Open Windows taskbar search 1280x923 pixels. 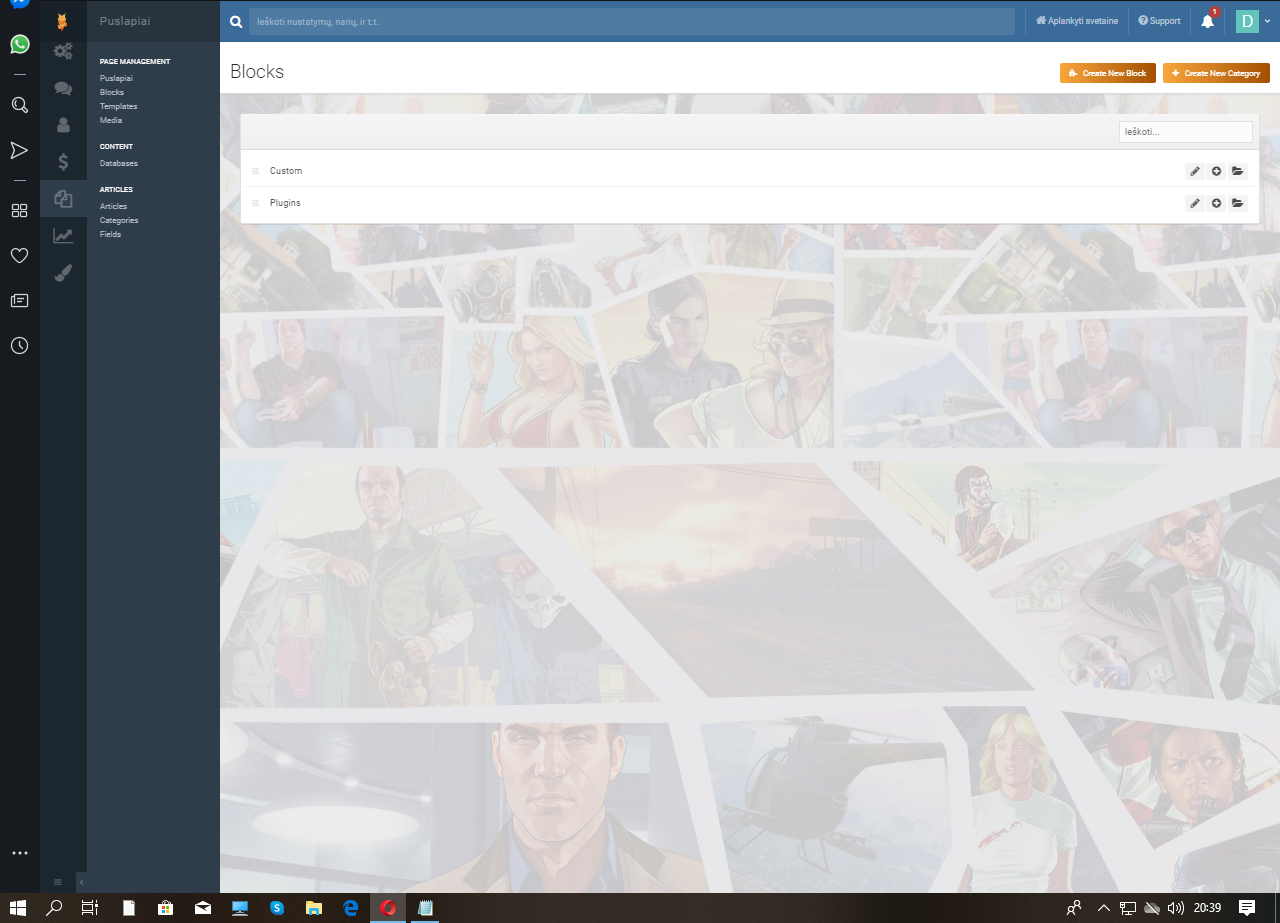pos(55,908)
